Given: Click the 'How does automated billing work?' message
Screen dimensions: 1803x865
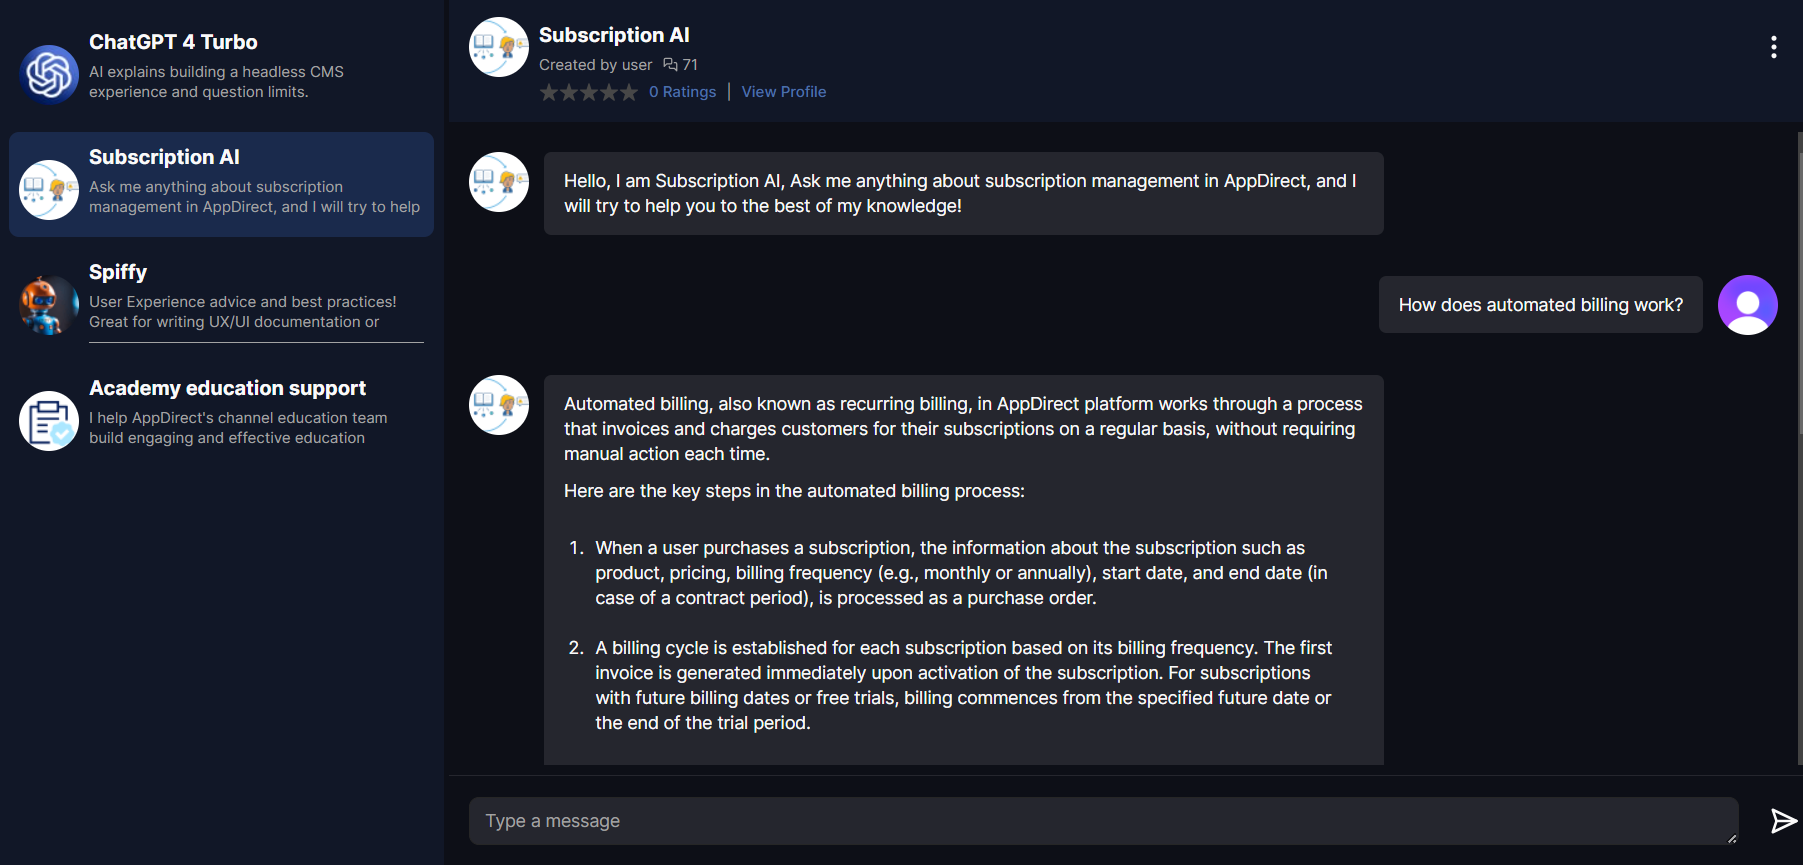Looking at the screenshot, I should (x=1540, y=305).
